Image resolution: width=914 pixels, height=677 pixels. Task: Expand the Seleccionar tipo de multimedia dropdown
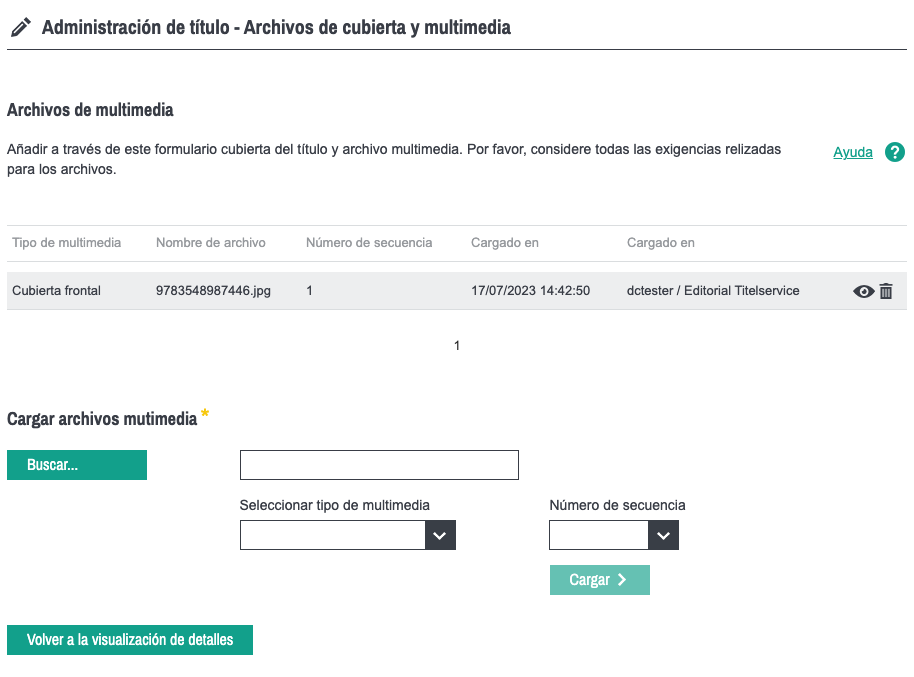point(347,535)
